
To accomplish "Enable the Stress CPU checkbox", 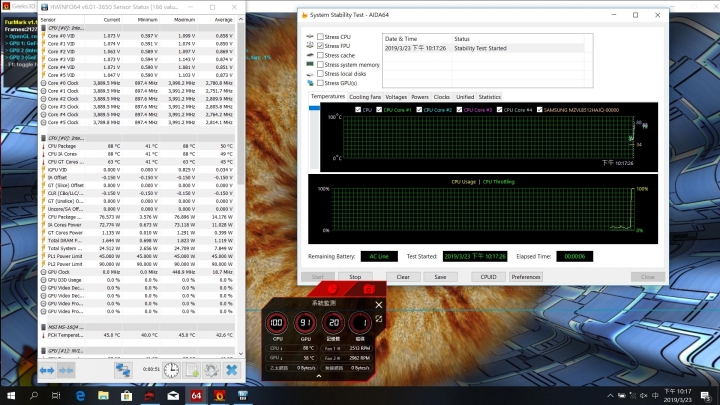I will [x=320, y=37].
